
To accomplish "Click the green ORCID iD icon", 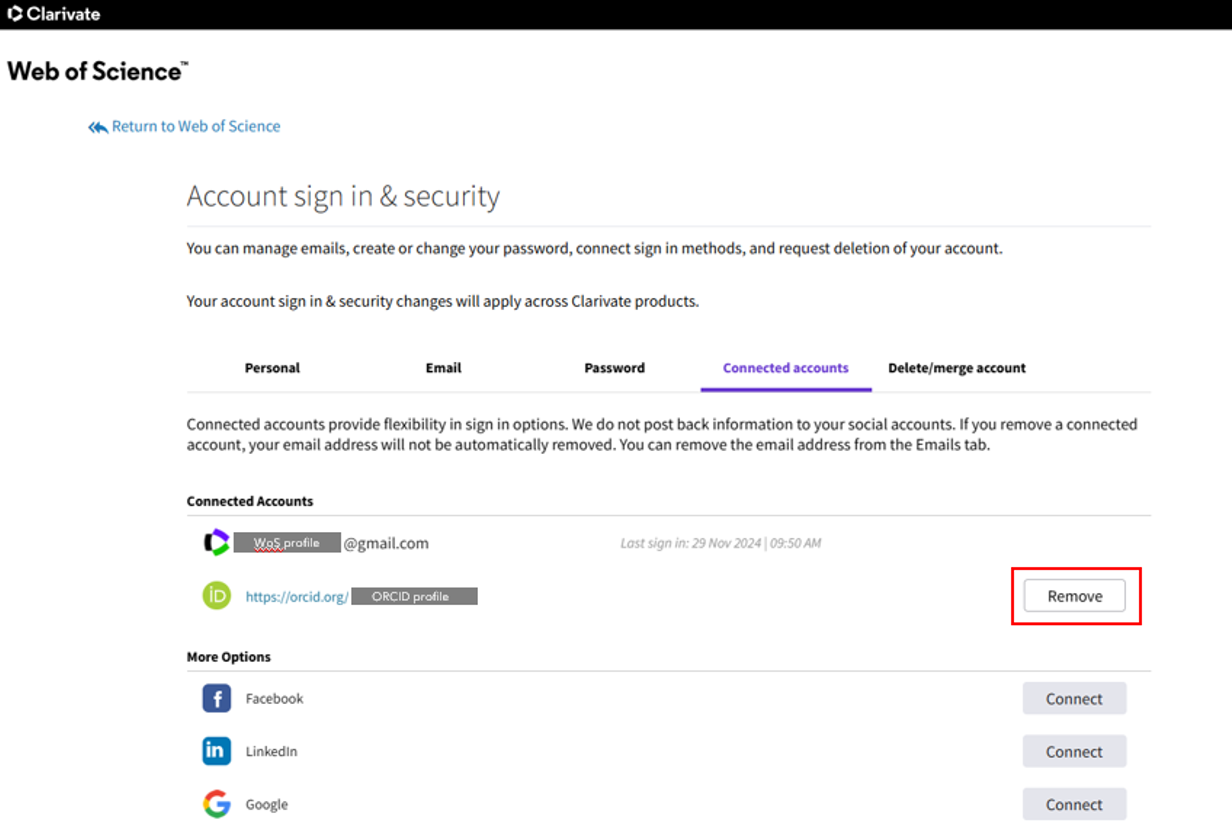I will tap(216, 596).
